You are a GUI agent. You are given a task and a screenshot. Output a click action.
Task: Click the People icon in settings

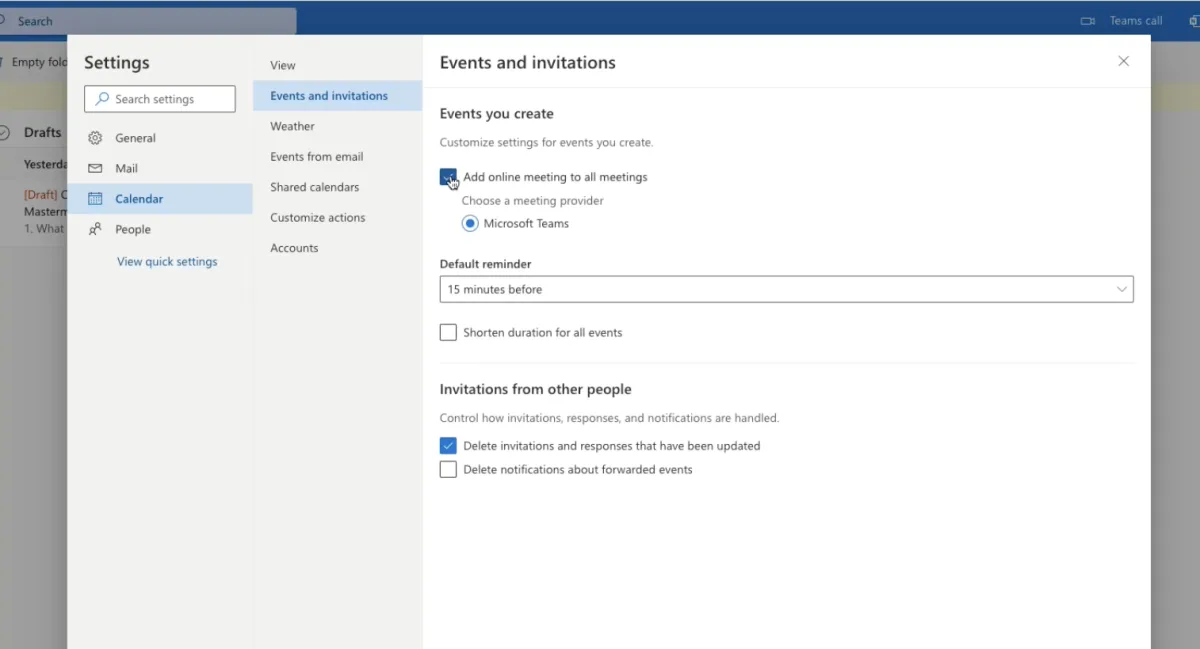(95, 229)
